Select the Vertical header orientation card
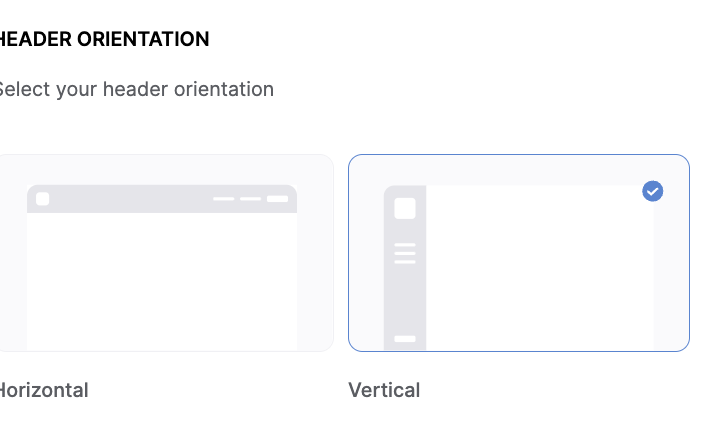This screenshot has width=717, height=433. 519,253
